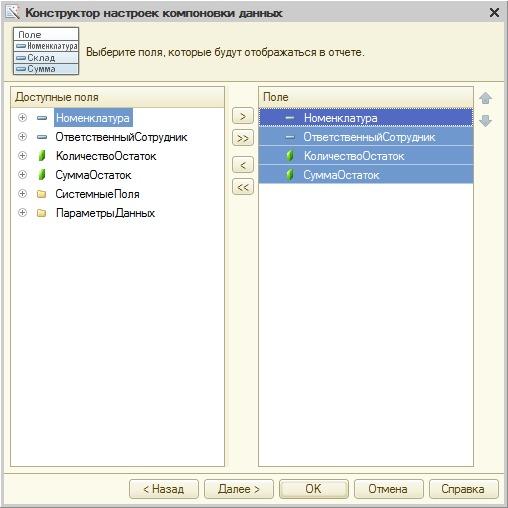The height and width of the screenshot is (508, 508).
Task: Go to next step with Далее button
Action: point(239,489)
